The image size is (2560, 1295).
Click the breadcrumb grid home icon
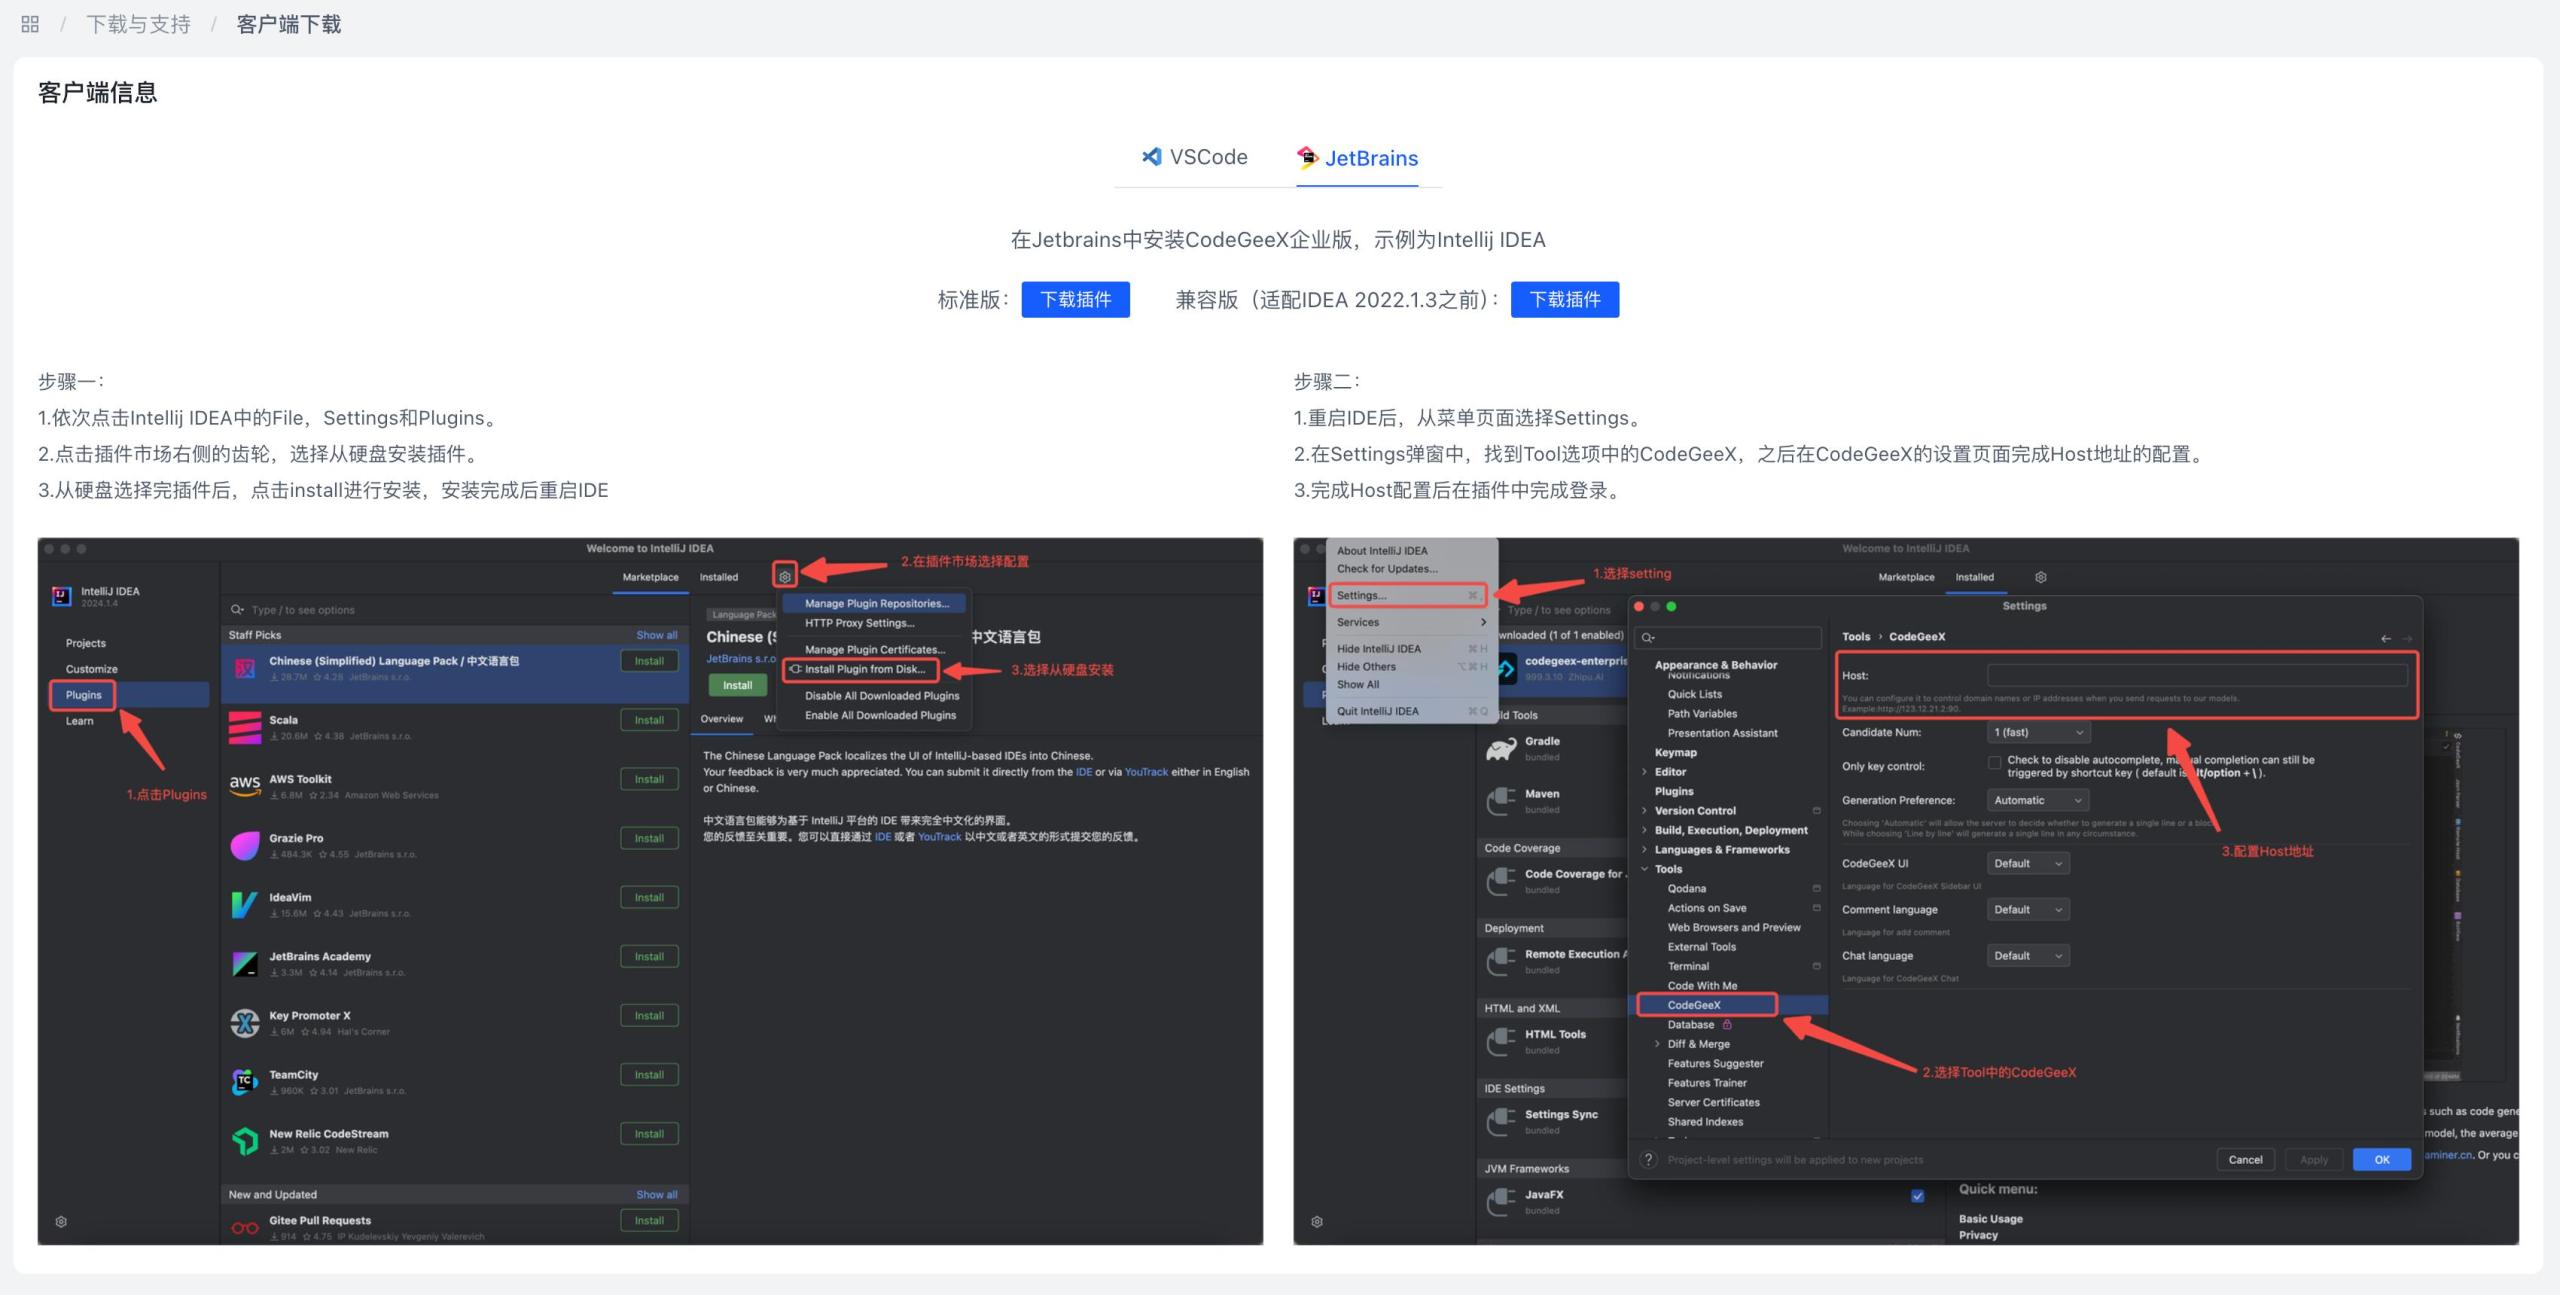(x=30, y=24)
